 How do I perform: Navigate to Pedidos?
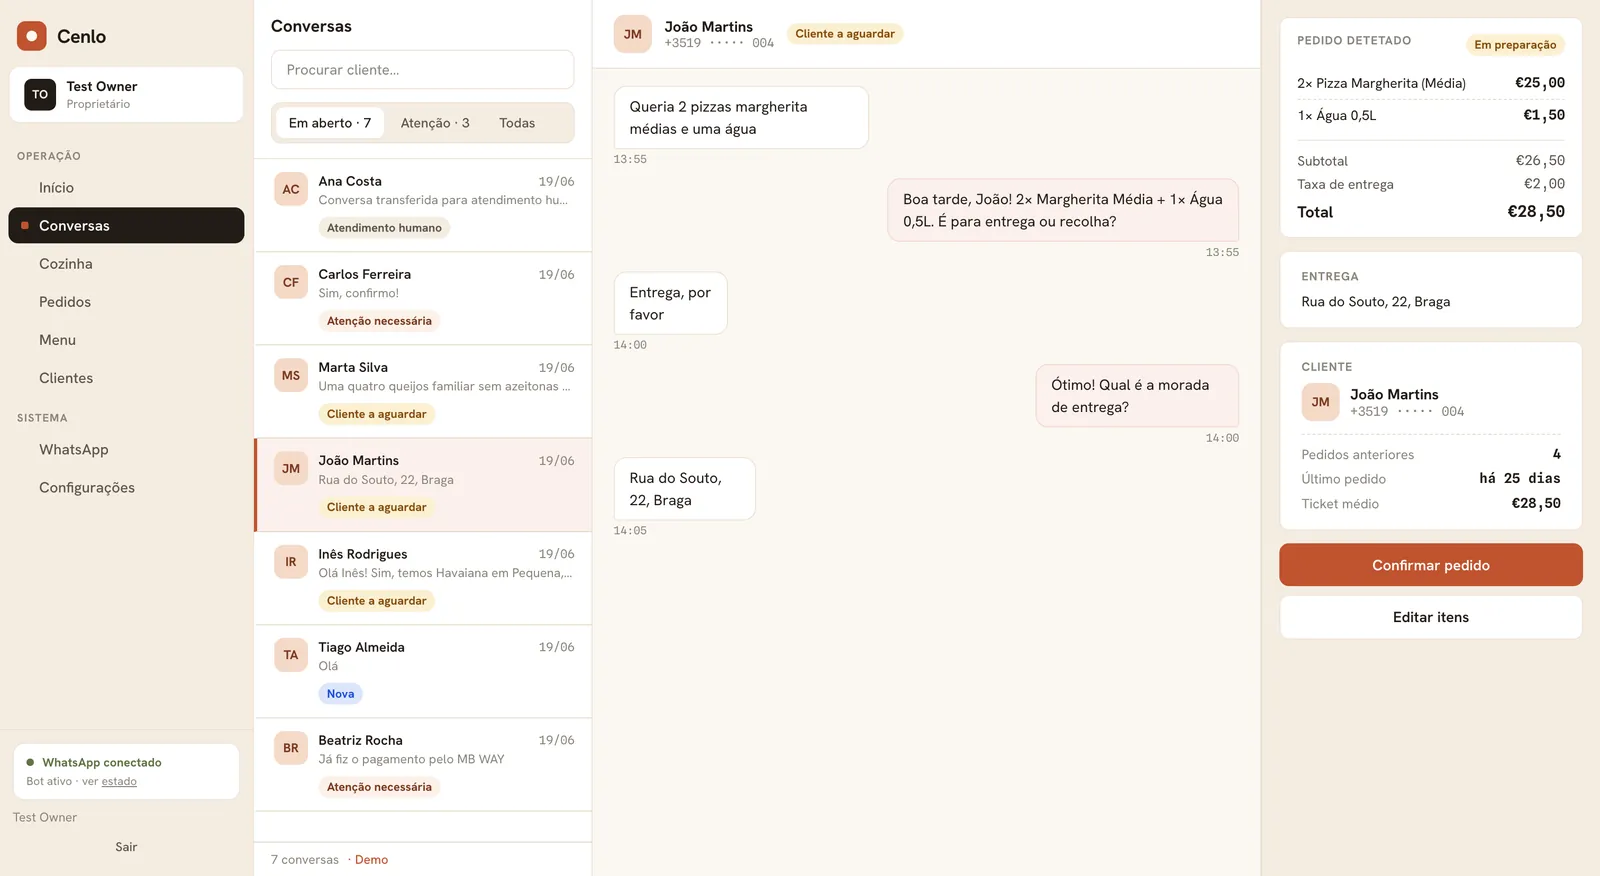tap(126, 302)
